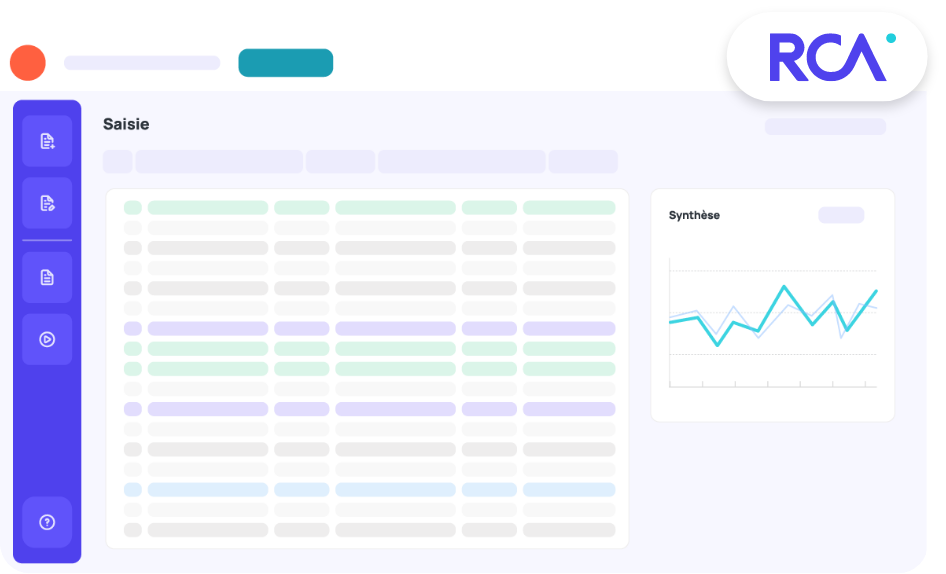Open the pill control right of Saisie

coord(825,127)
